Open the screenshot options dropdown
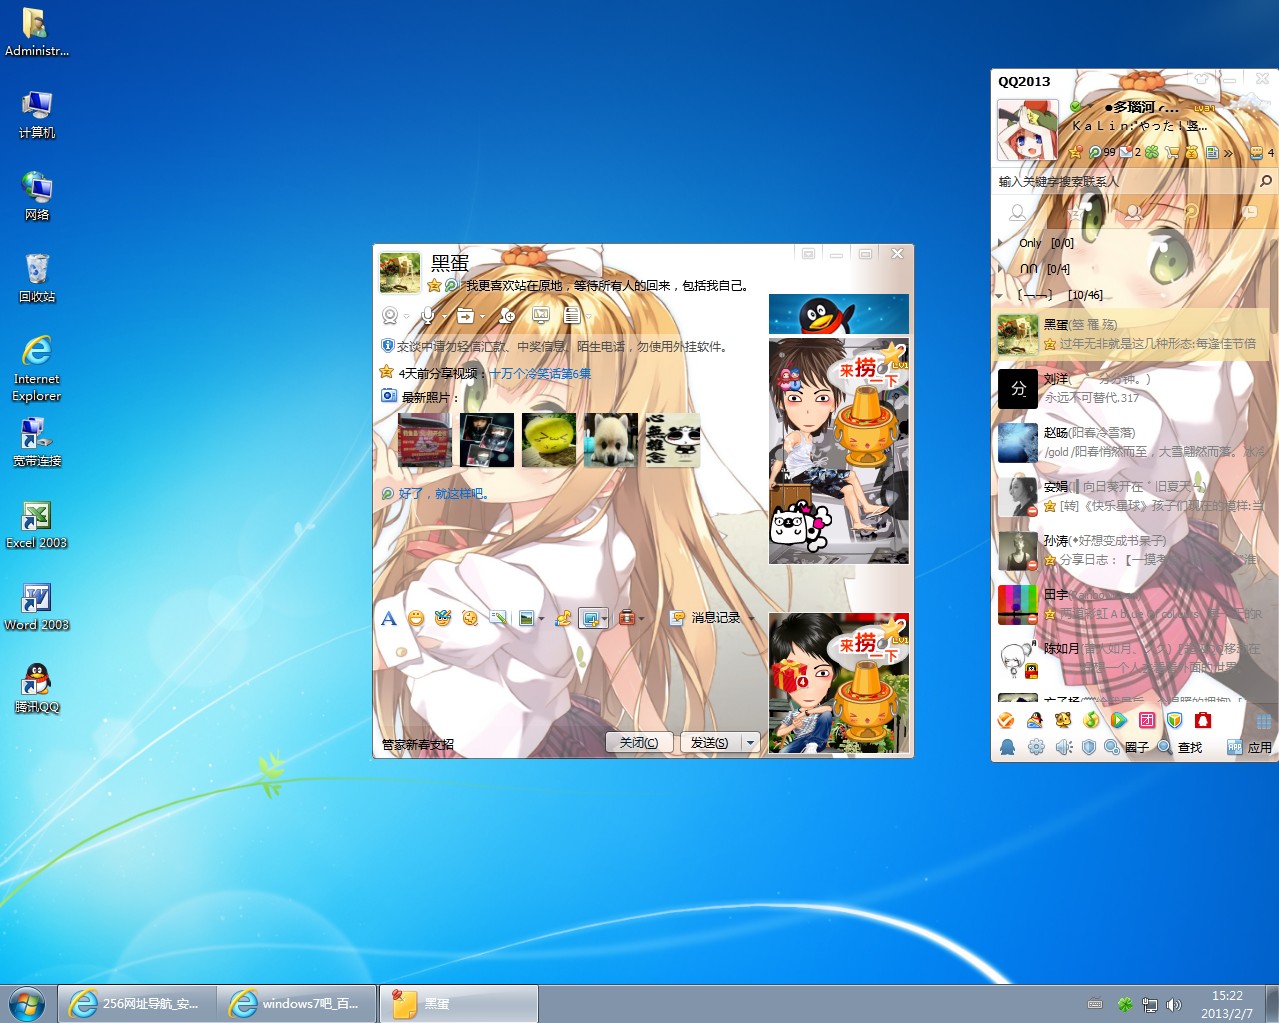Viewport: 1279px width, 1023px height. (x=604, y=619)
